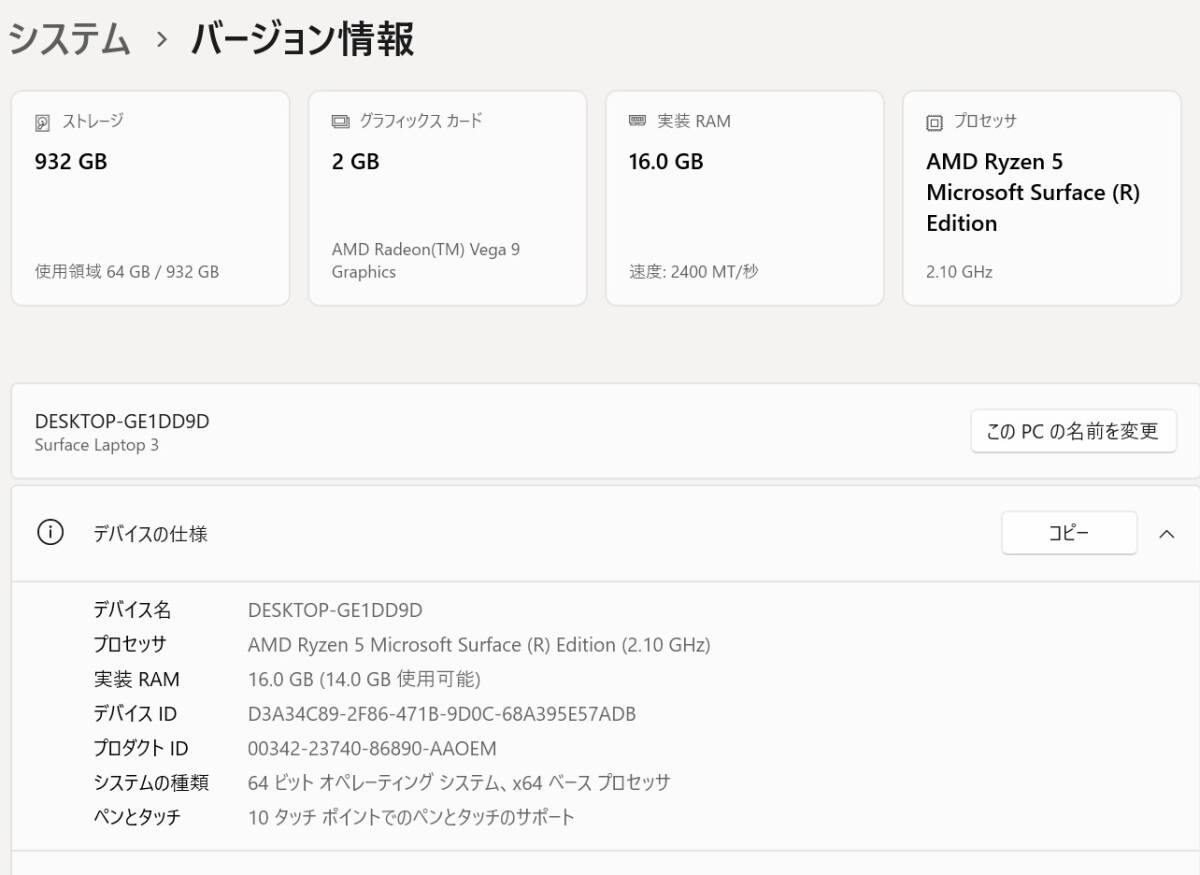Click the storage disk icon
Viewport: 1200px width, 875px height.
43,123
